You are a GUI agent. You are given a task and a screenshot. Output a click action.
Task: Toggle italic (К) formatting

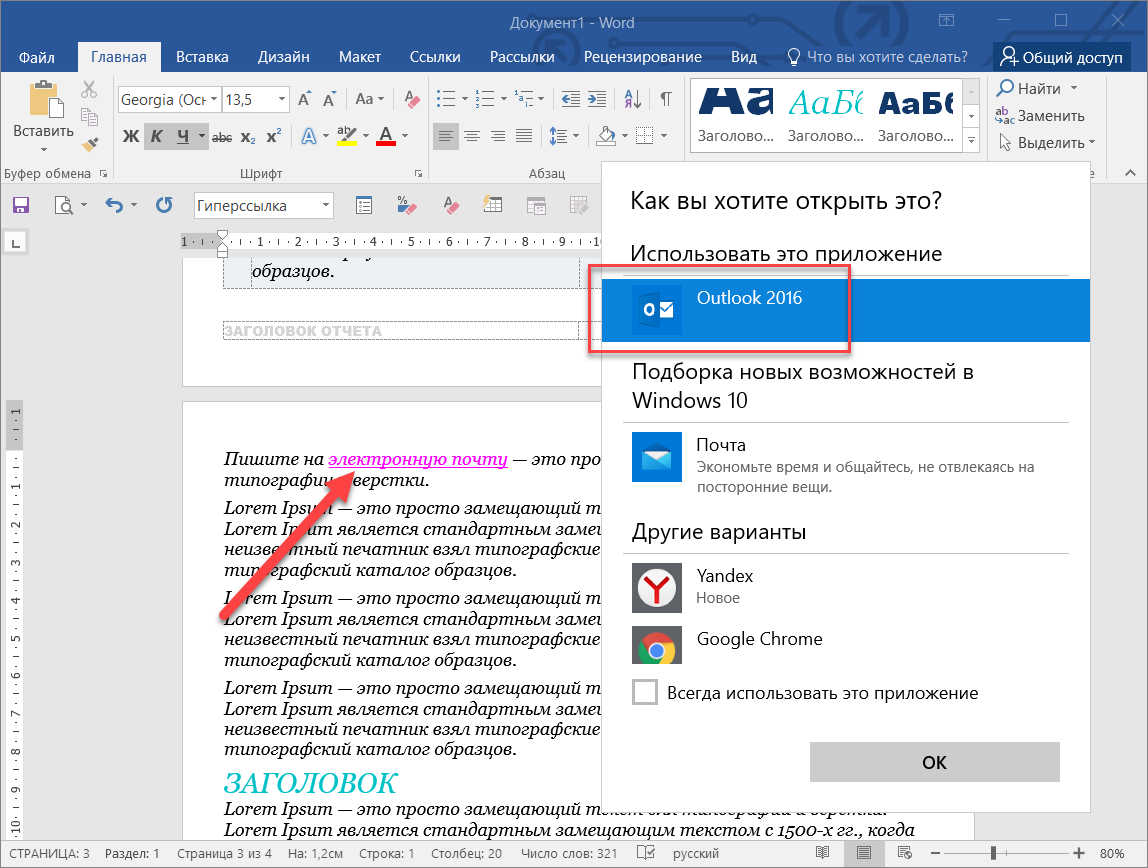coord(157,136)
